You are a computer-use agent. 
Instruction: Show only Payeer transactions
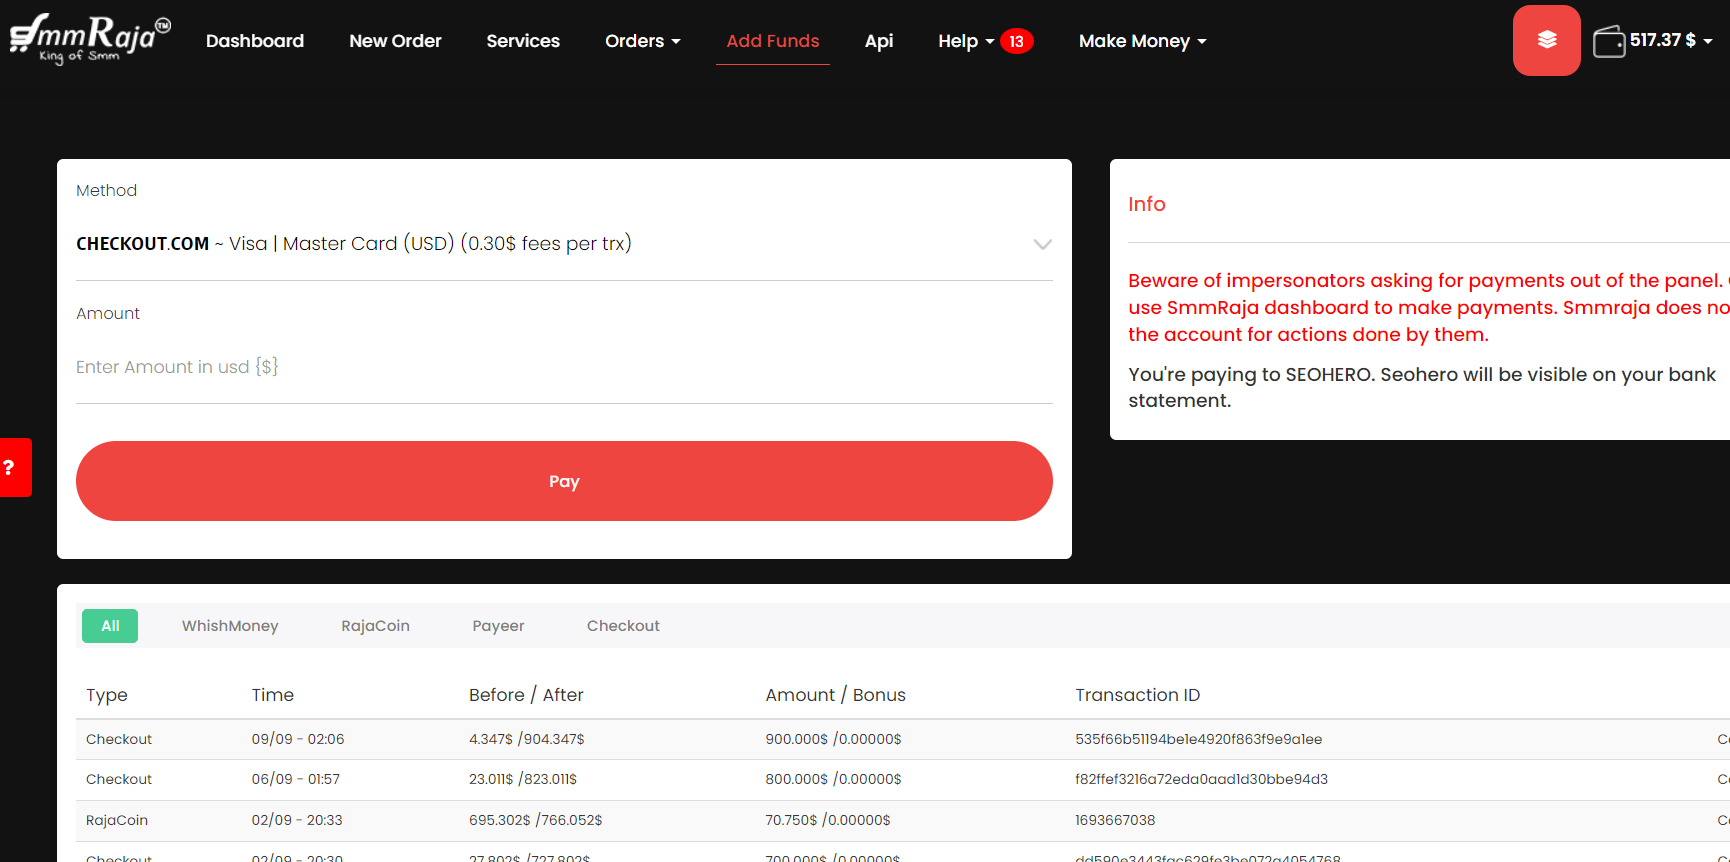coord(498,626)
